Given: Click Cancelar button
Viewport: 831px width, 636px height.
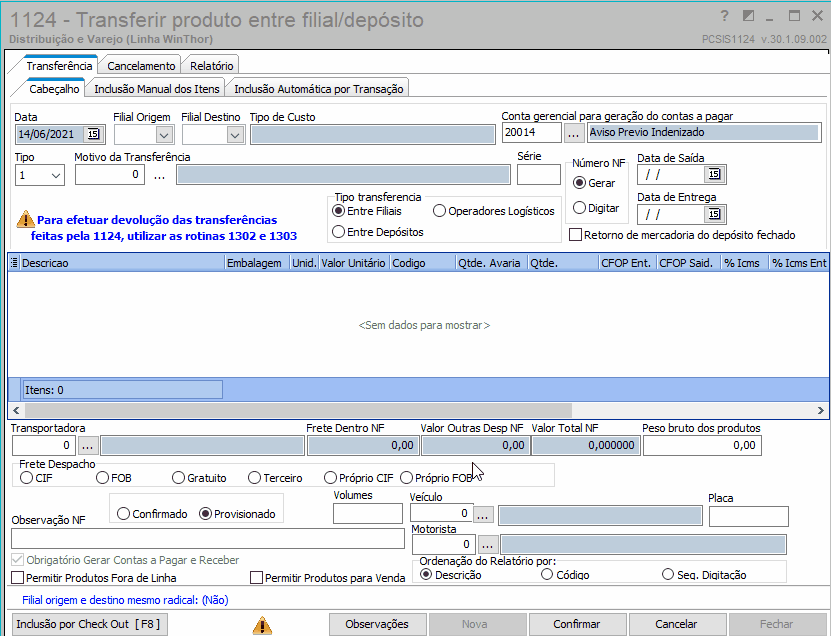Looking at the screenshot, I should click(x=676, y=624).
